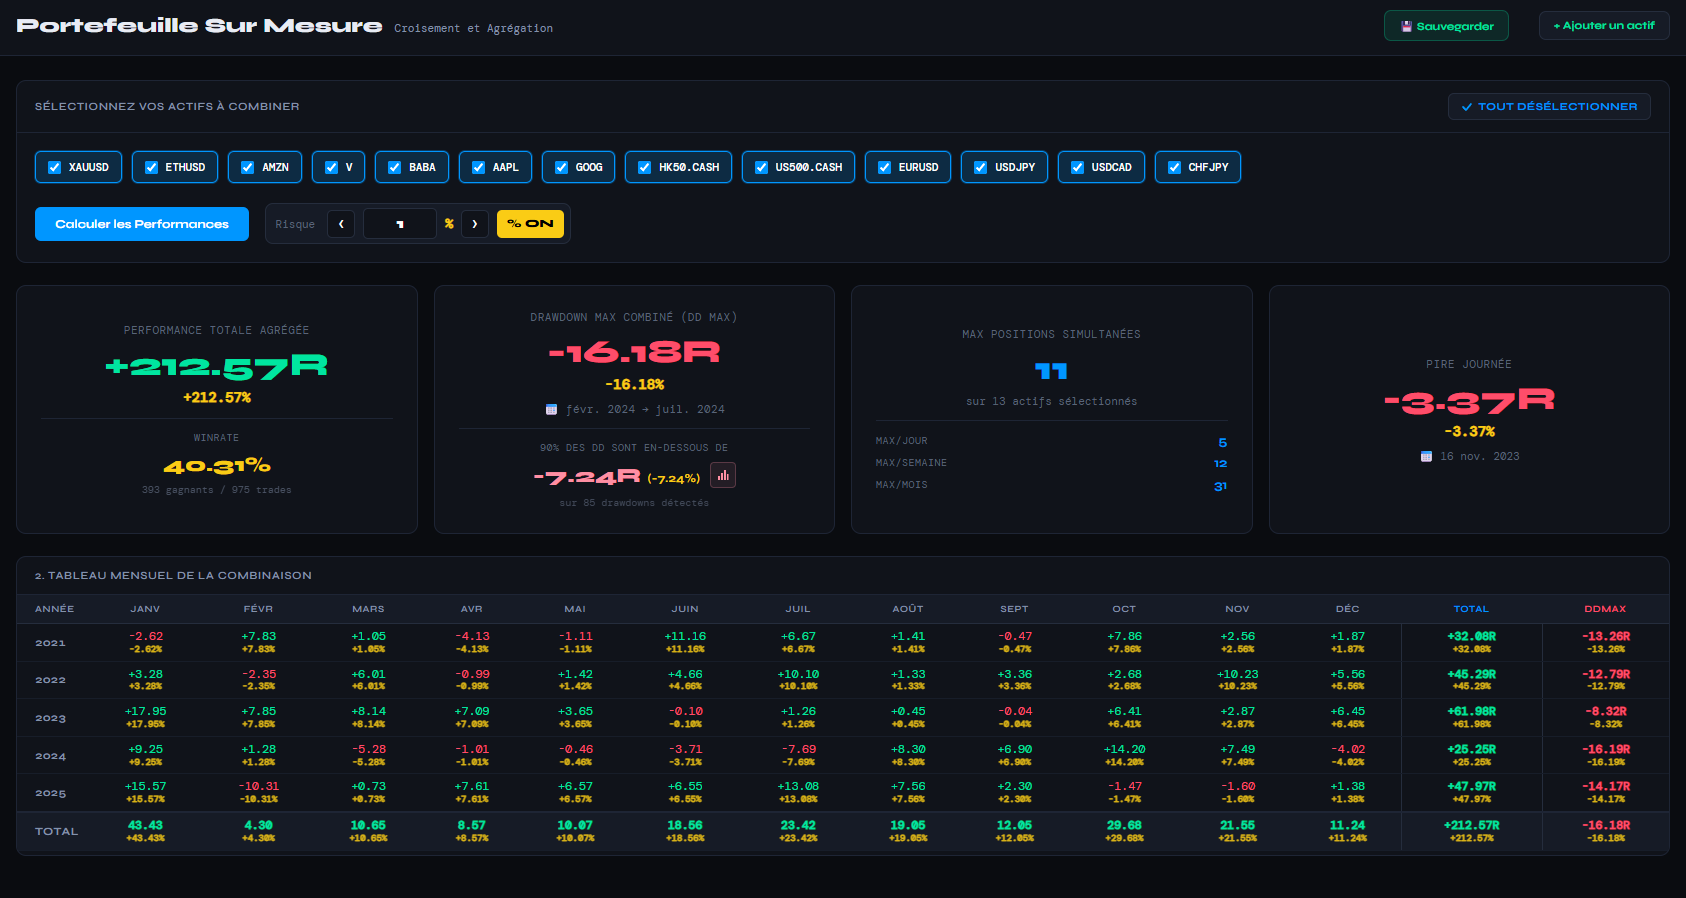The height and width of the screenshot is (898, 1686).
Task: Click the DDMAX column header
Action: (1605, 609)
